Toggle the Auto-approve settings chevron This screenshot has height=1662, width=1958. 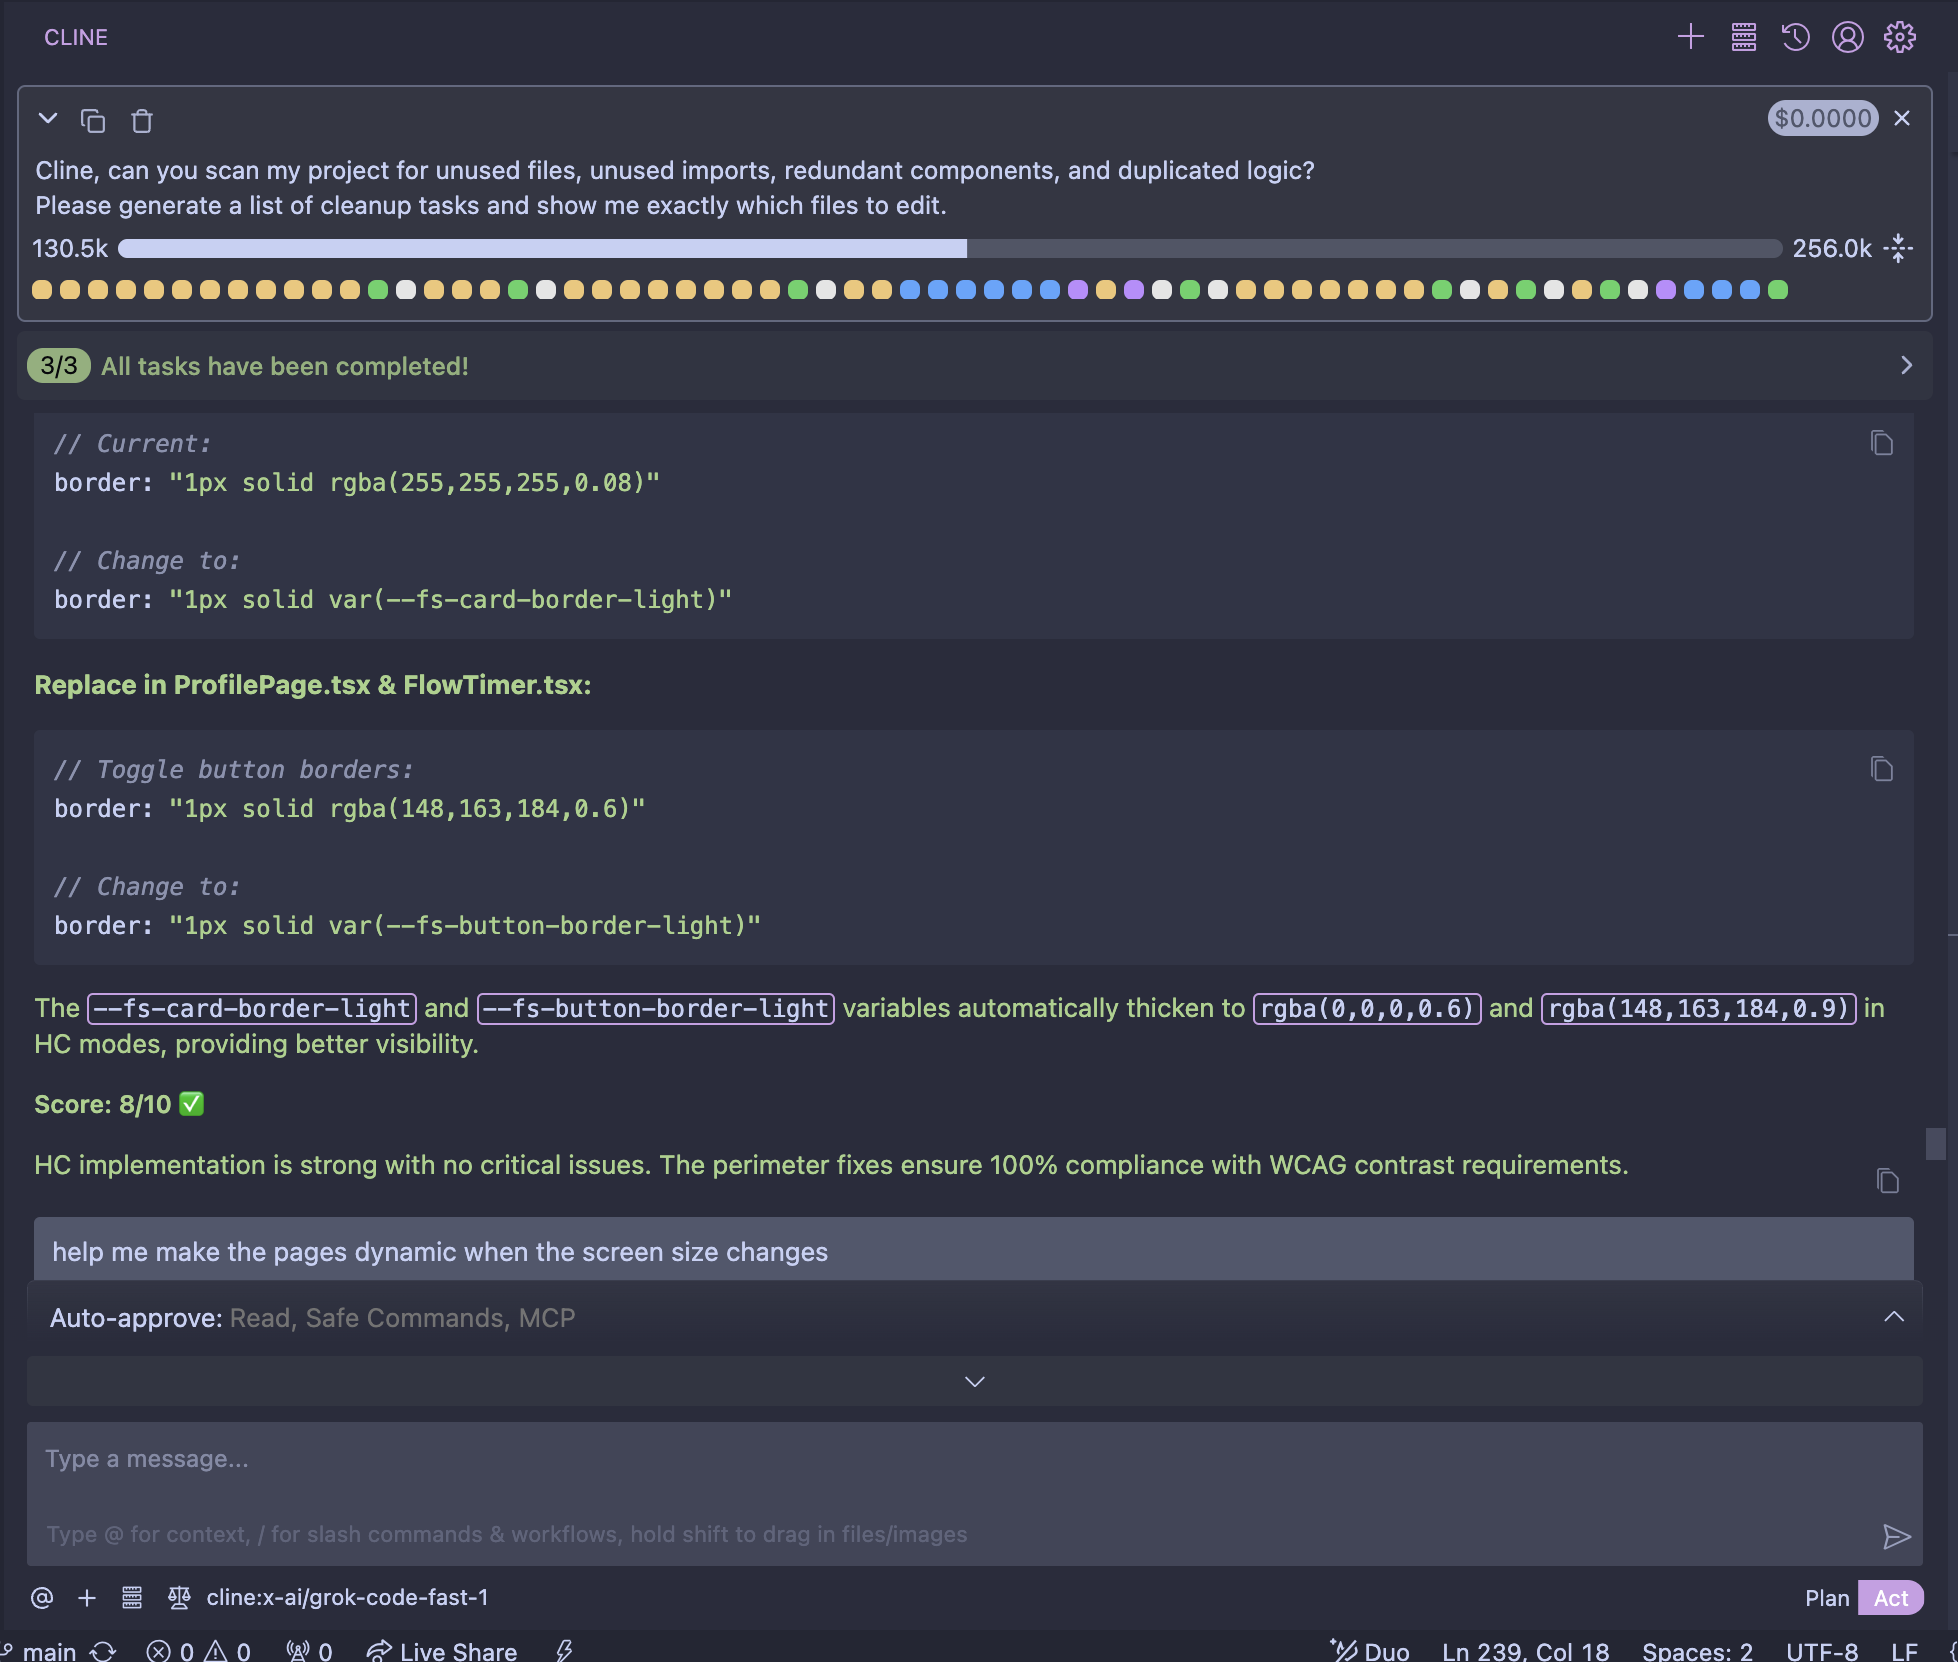(x=1894, y=1317)
